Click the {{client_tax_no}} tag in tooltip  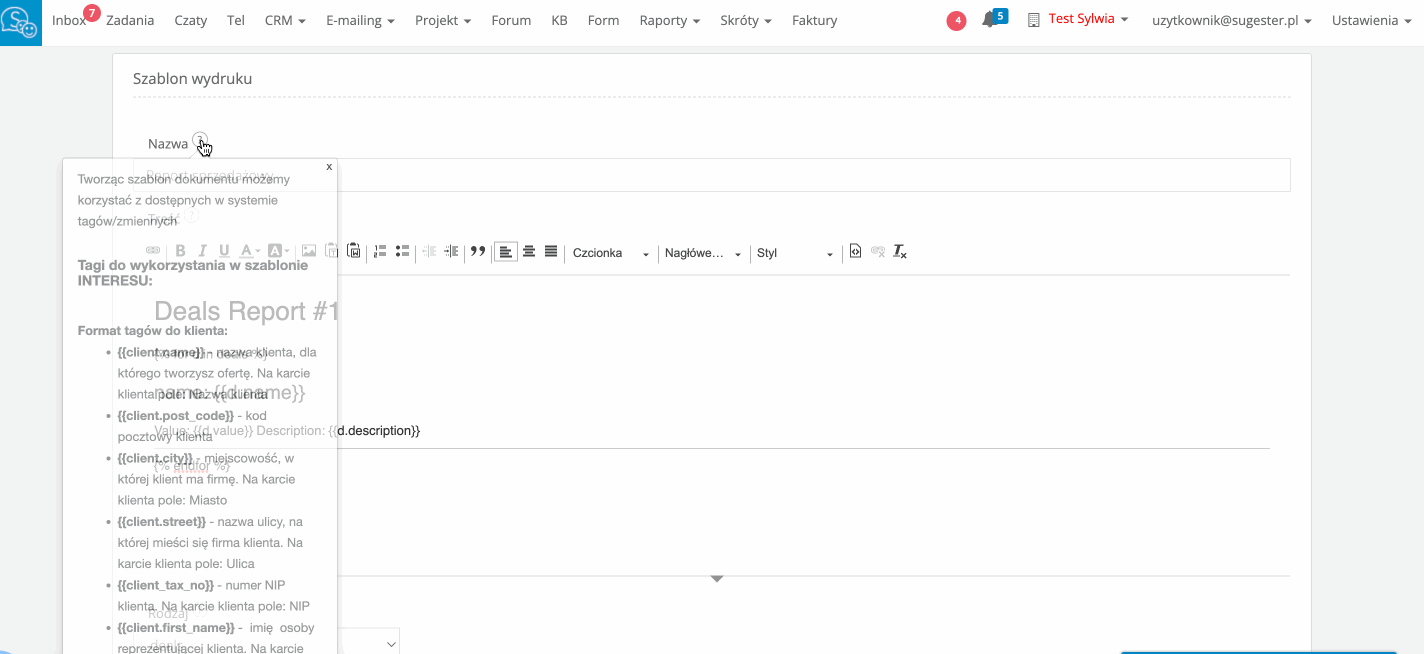(165, 585)
